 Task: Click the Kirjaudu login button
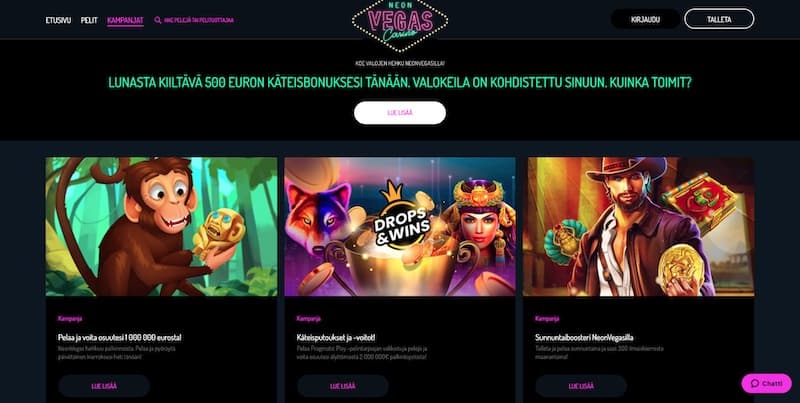tap(645, 19)
